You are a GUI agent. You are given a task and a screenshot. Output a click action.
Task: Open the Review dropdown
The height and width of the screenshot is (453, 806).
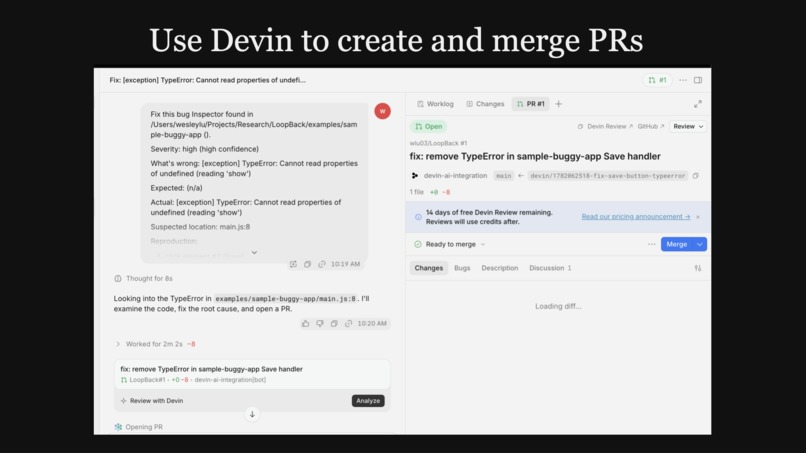click(x=688, y=126)
